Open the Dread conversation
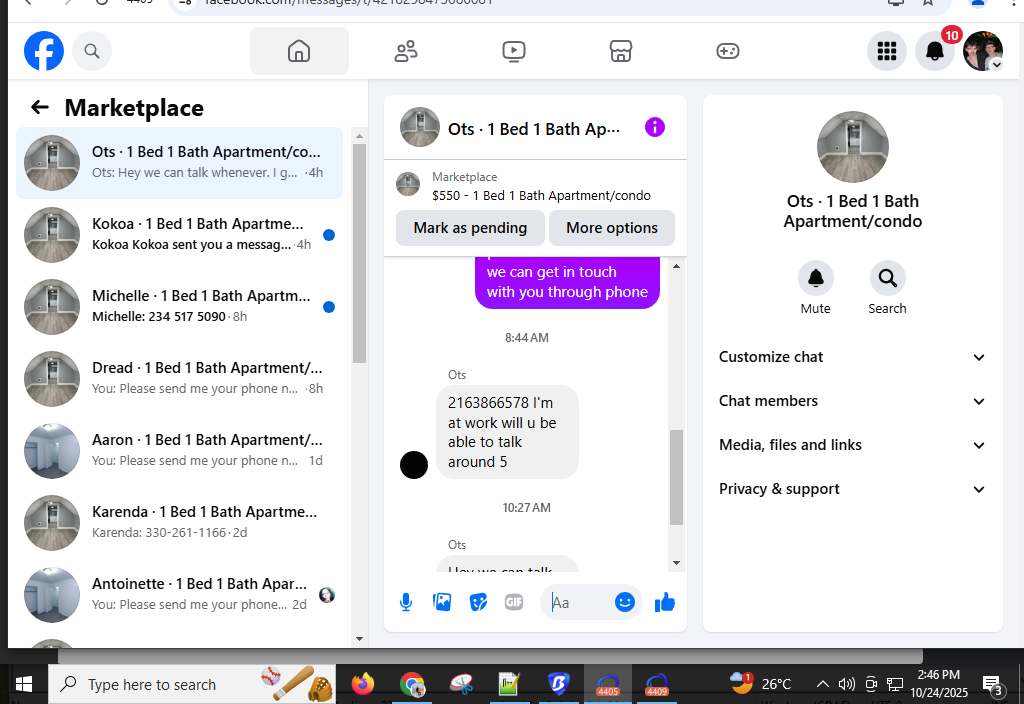Image resolution: width=1024 pixels, height=704 pixels. (180, 378)
